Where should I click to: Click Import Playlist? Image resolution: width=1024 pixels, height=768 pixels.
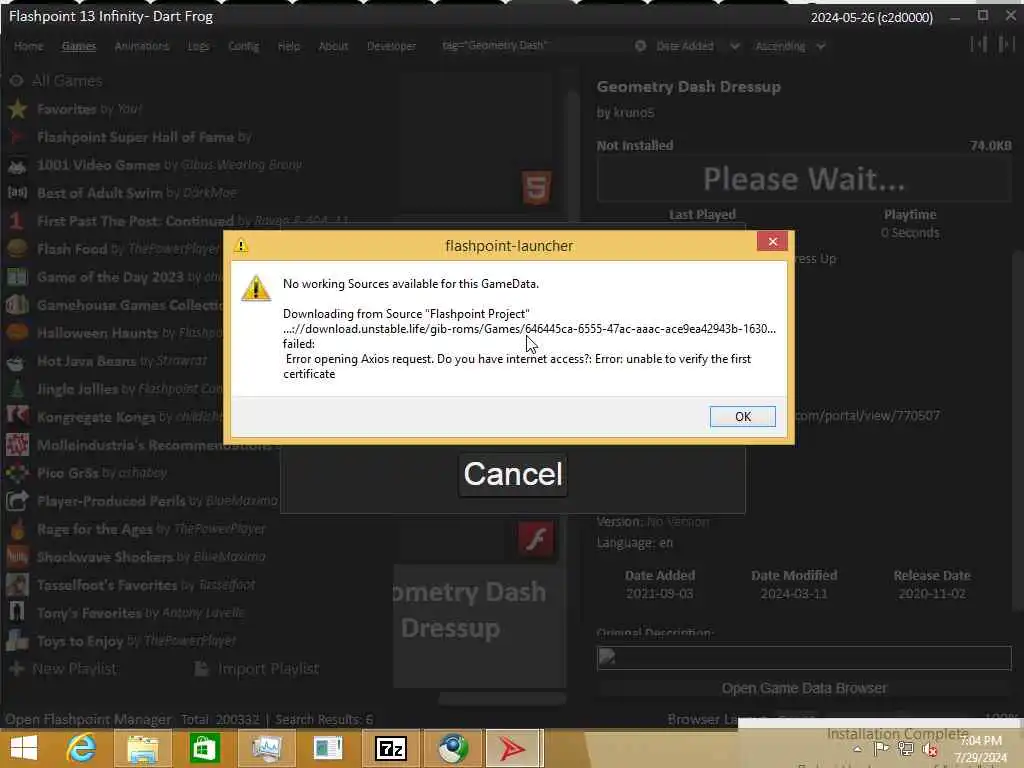point(257,669)
